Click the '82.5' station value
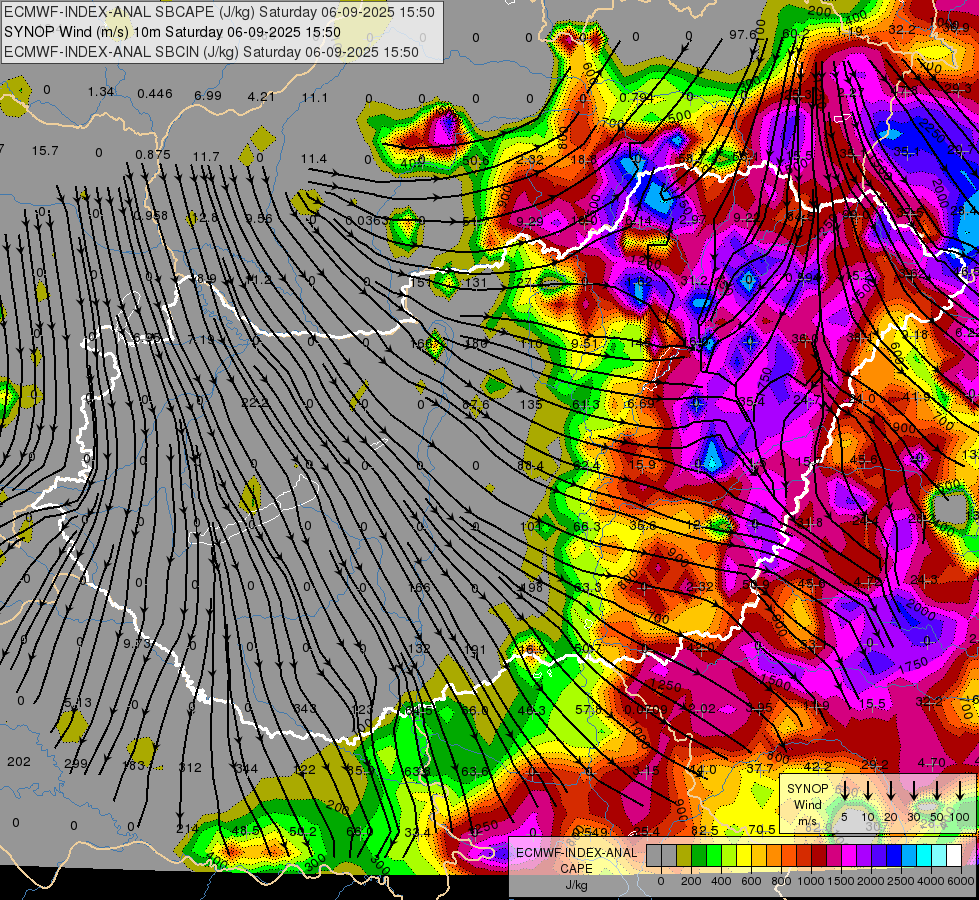Viewport: 979px width, 900px height. [705, 831]
